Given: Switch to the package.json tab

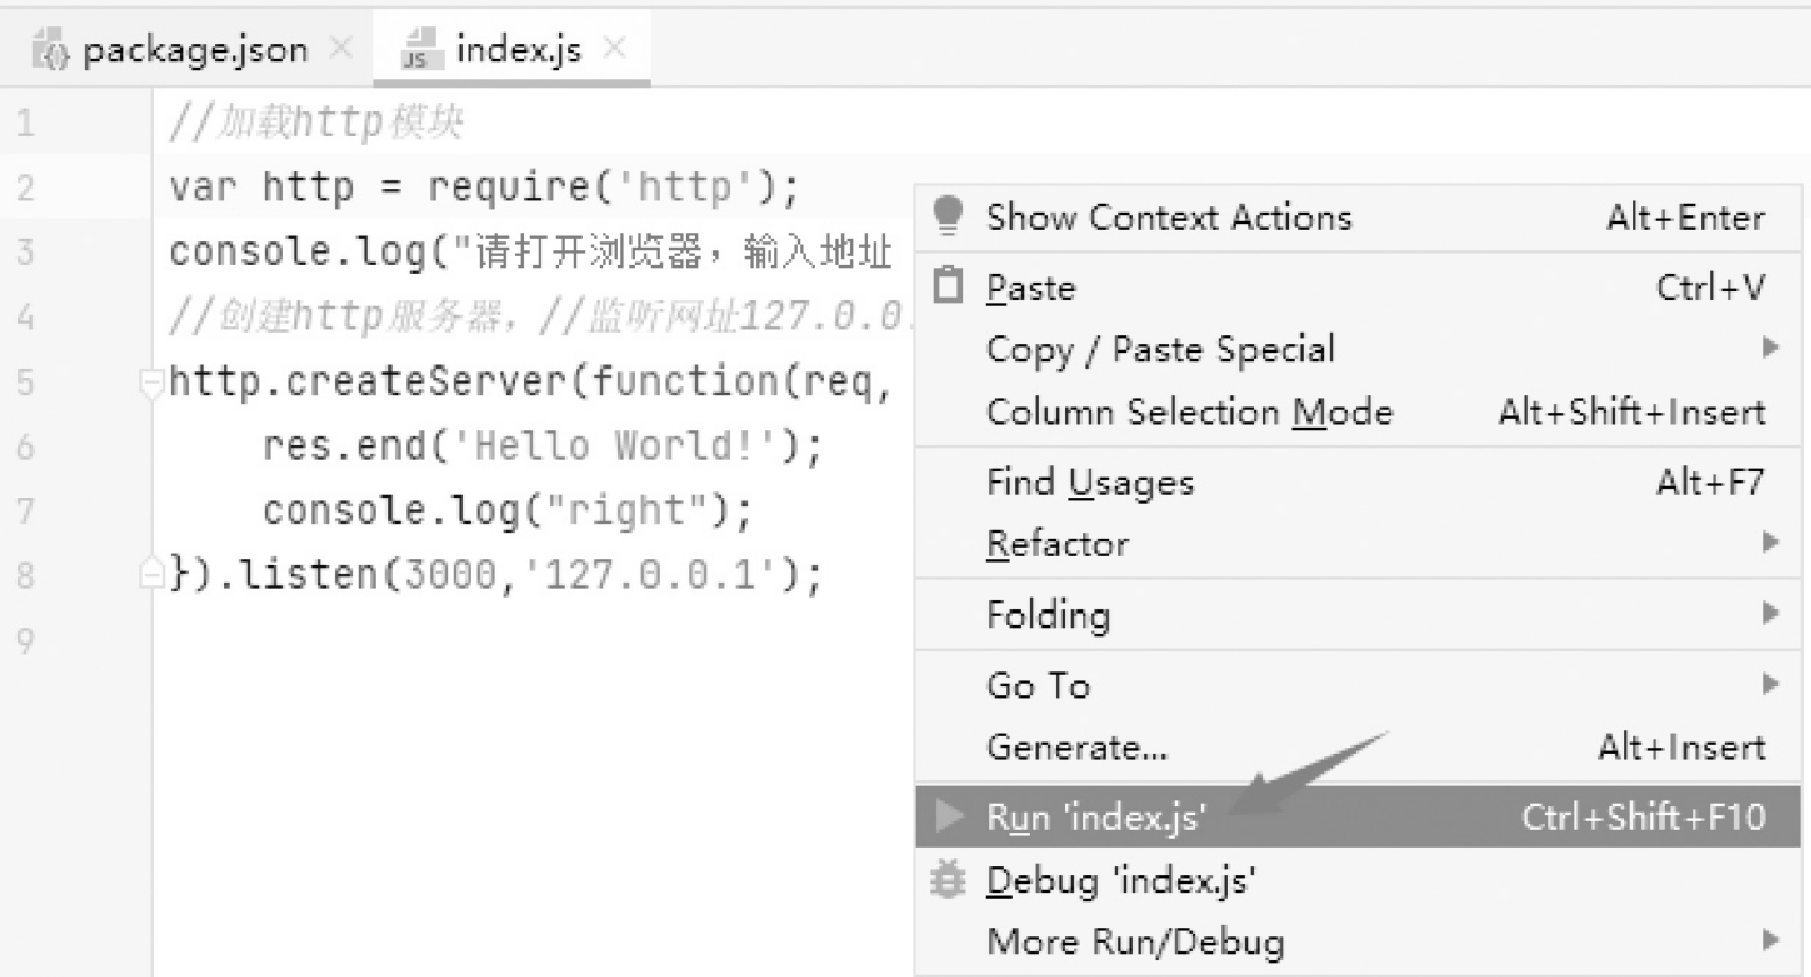Looking at the screenshot, I should tap(194, 49).
